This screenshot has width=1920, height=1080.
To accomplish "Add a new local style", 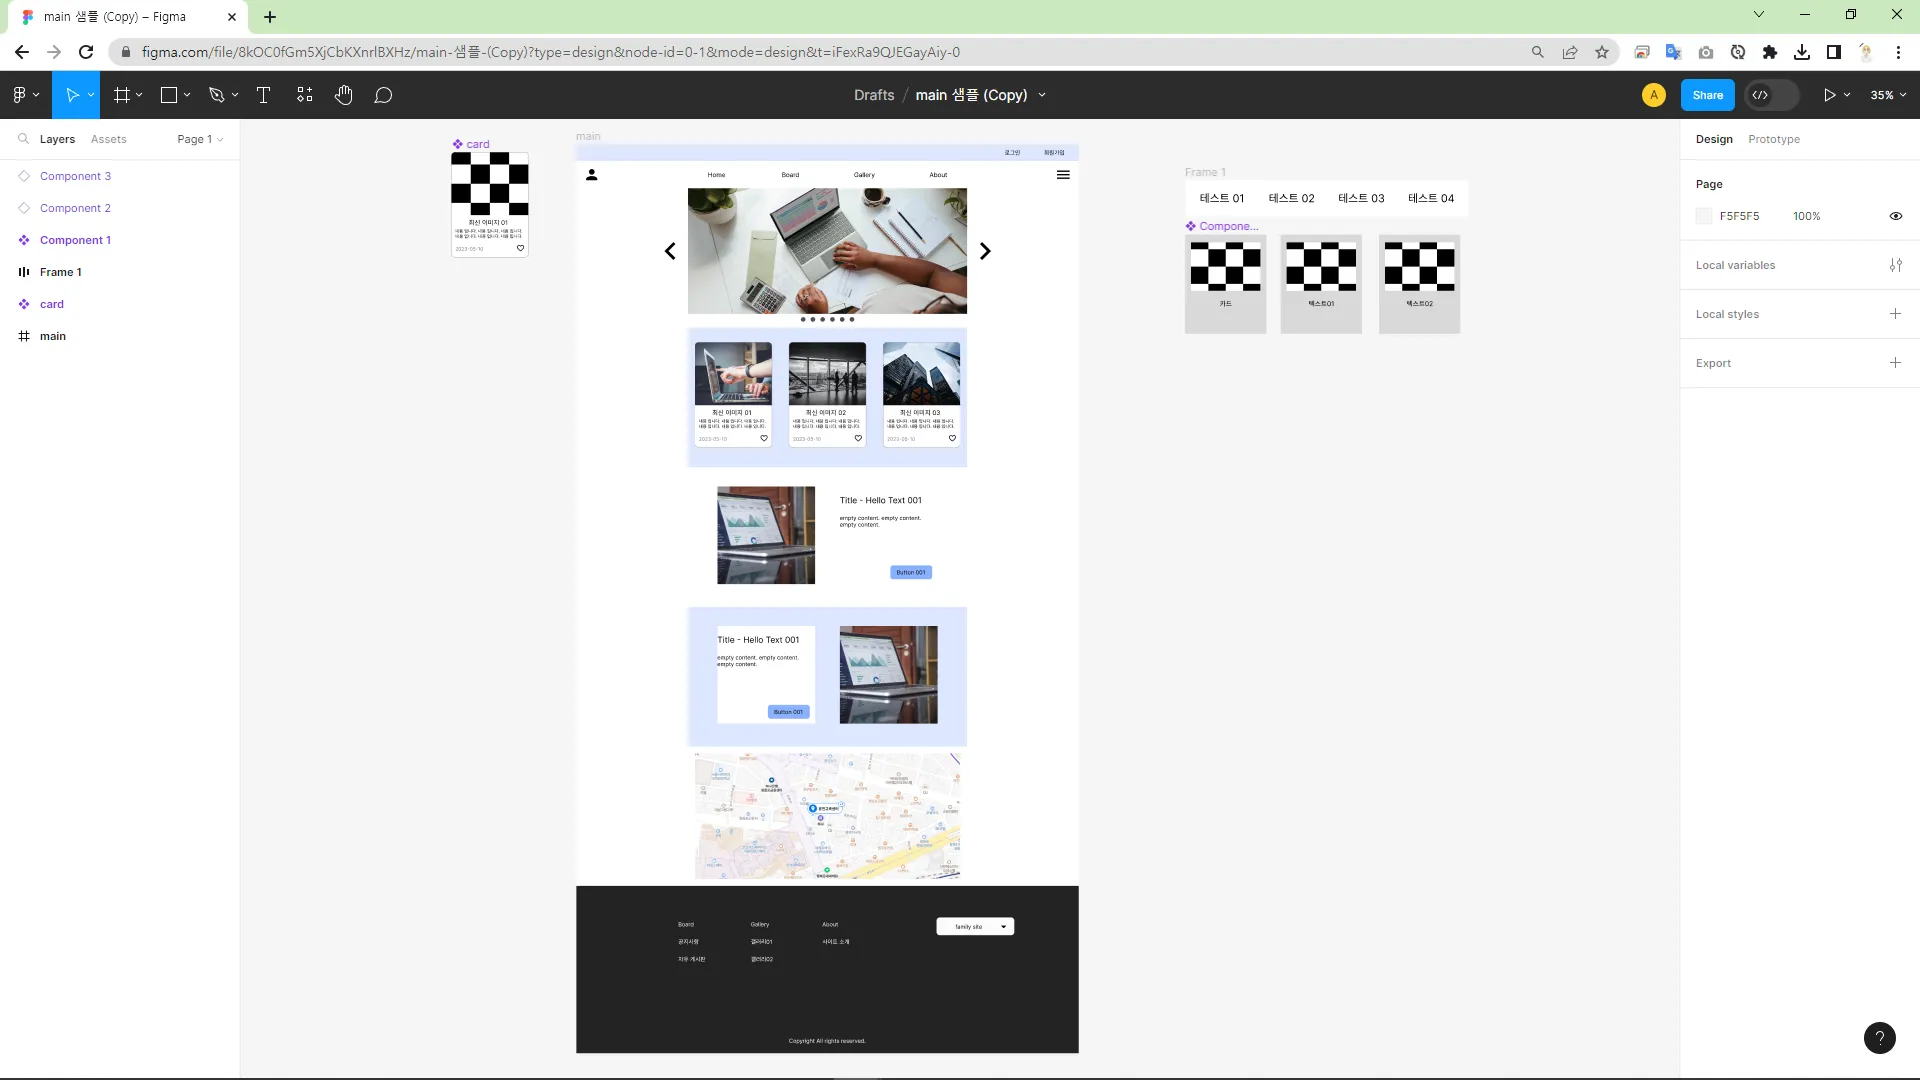I will coord(1895,314).
